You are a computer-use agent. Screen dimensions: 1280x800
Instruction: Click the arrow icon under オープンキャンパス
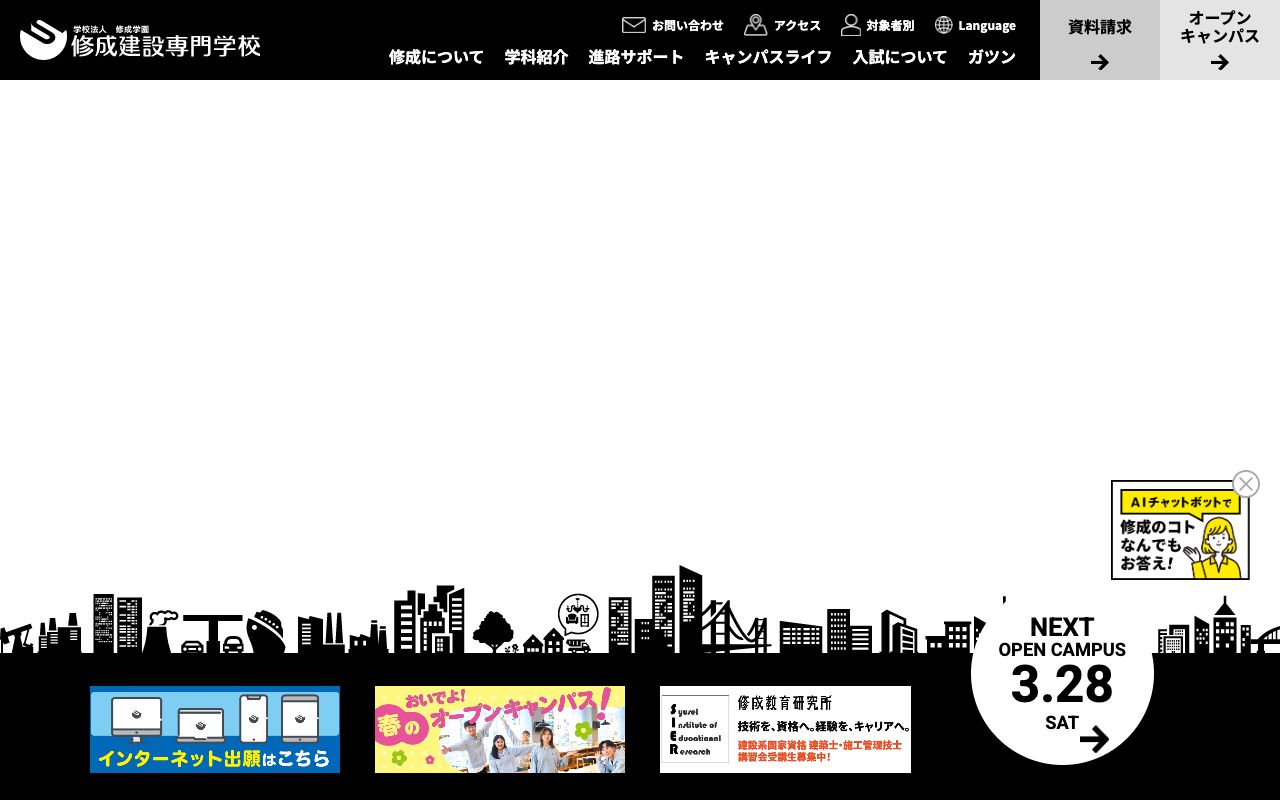1220,62
